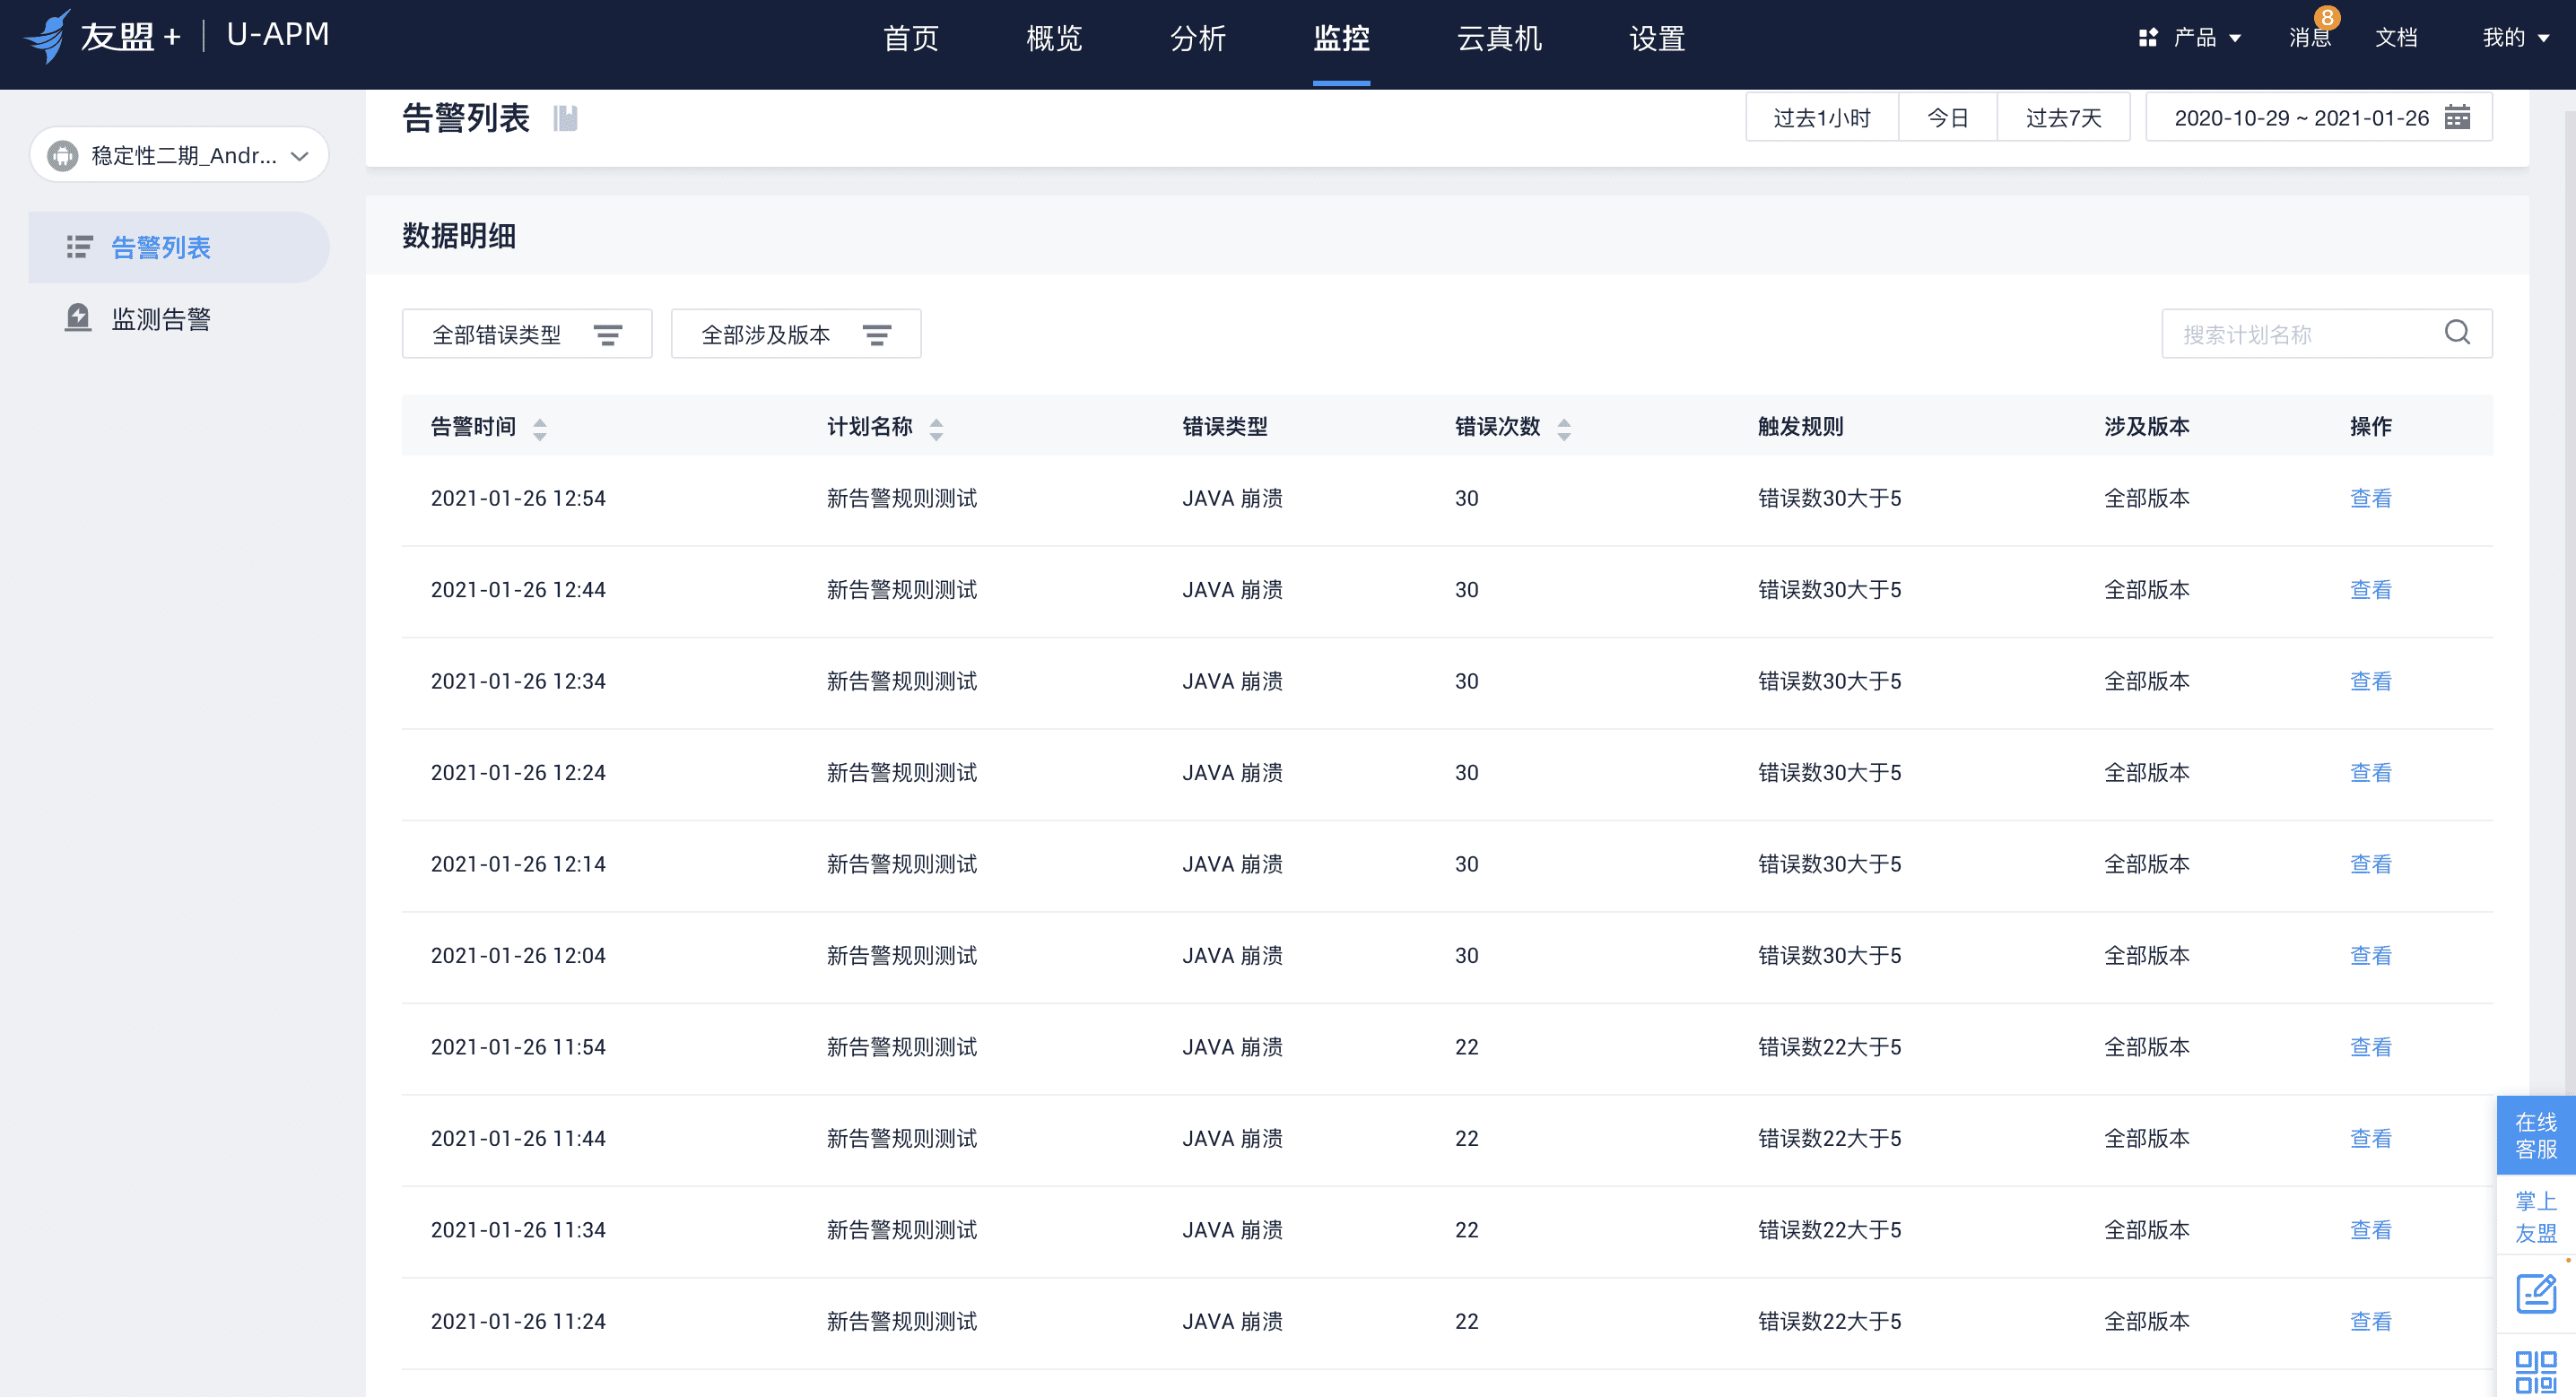The image size is (2576, 1397).
Task: Click 查看 for the 11:54 alert
Action: click(x=2370, y=1047)
